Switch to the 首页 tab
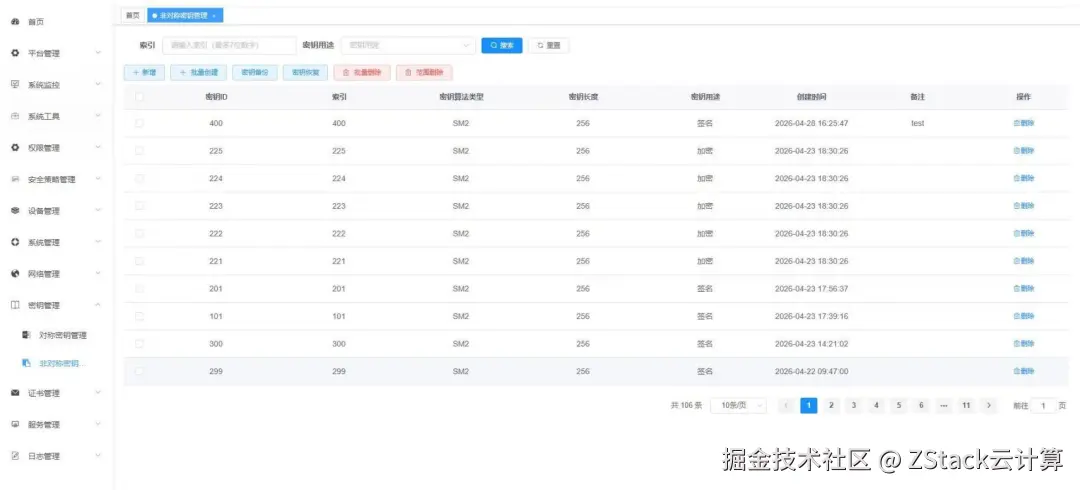 (133, 15)
